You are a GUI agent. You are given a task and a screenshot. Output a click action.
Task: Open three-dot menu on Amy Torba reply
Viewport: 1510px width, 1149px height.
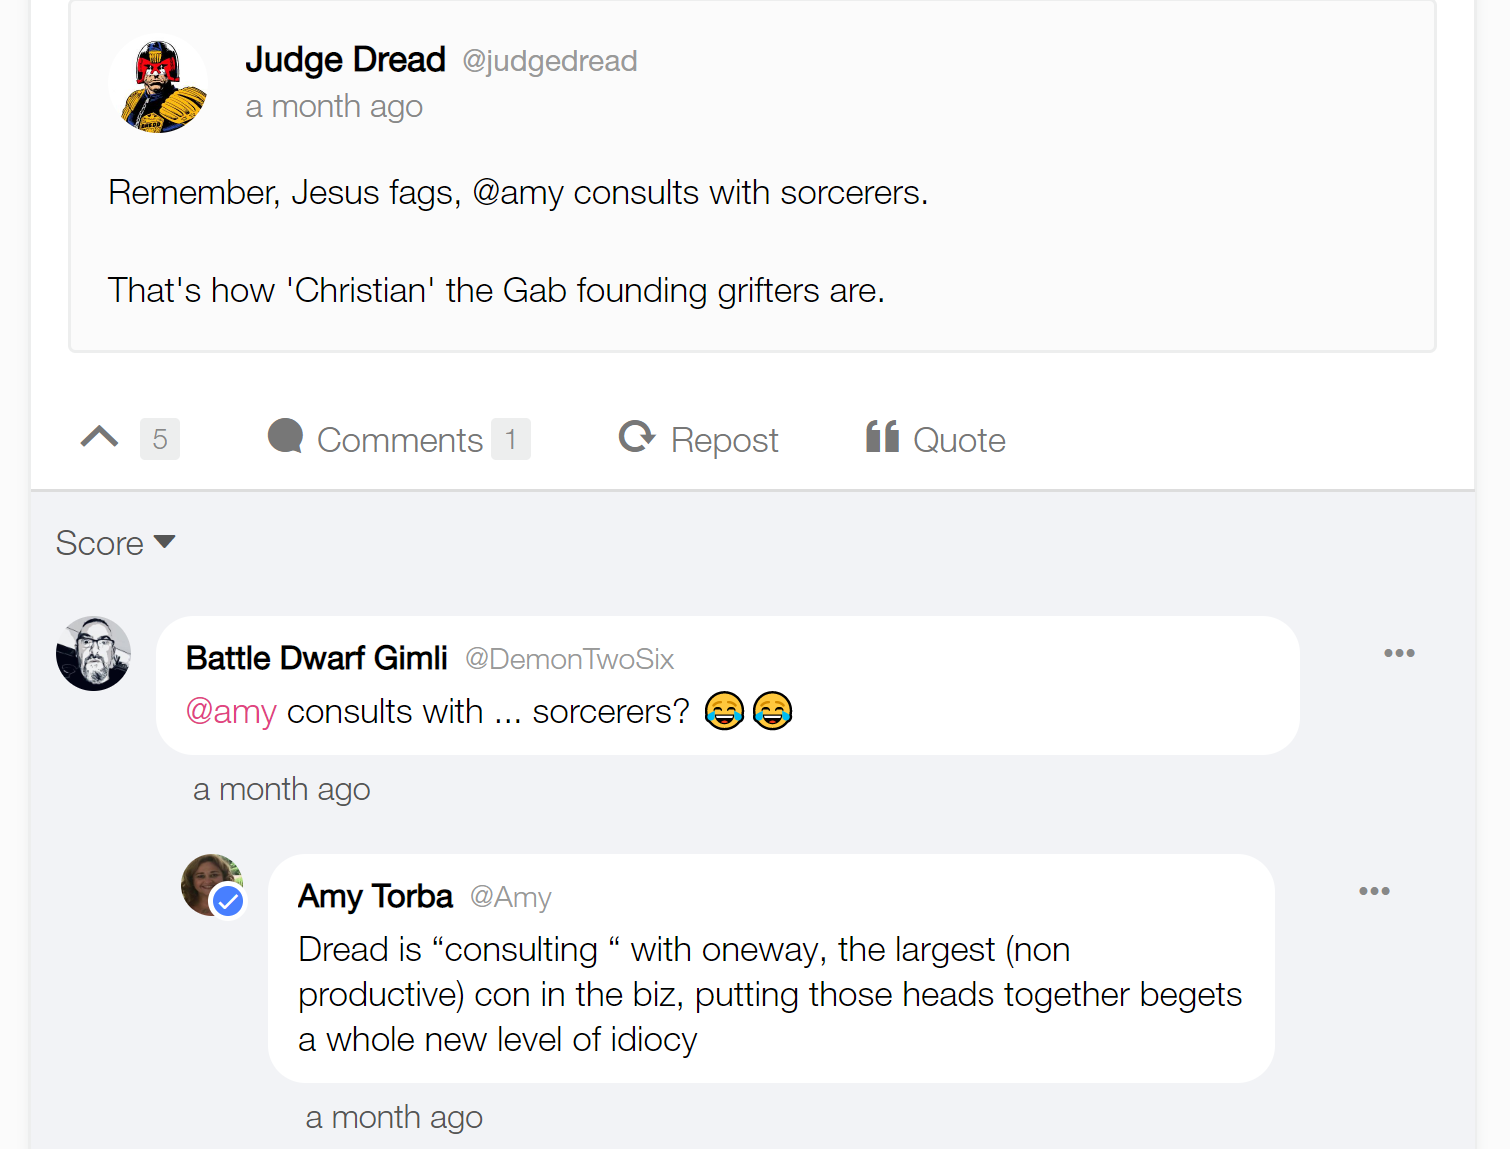click(1373, 891)
